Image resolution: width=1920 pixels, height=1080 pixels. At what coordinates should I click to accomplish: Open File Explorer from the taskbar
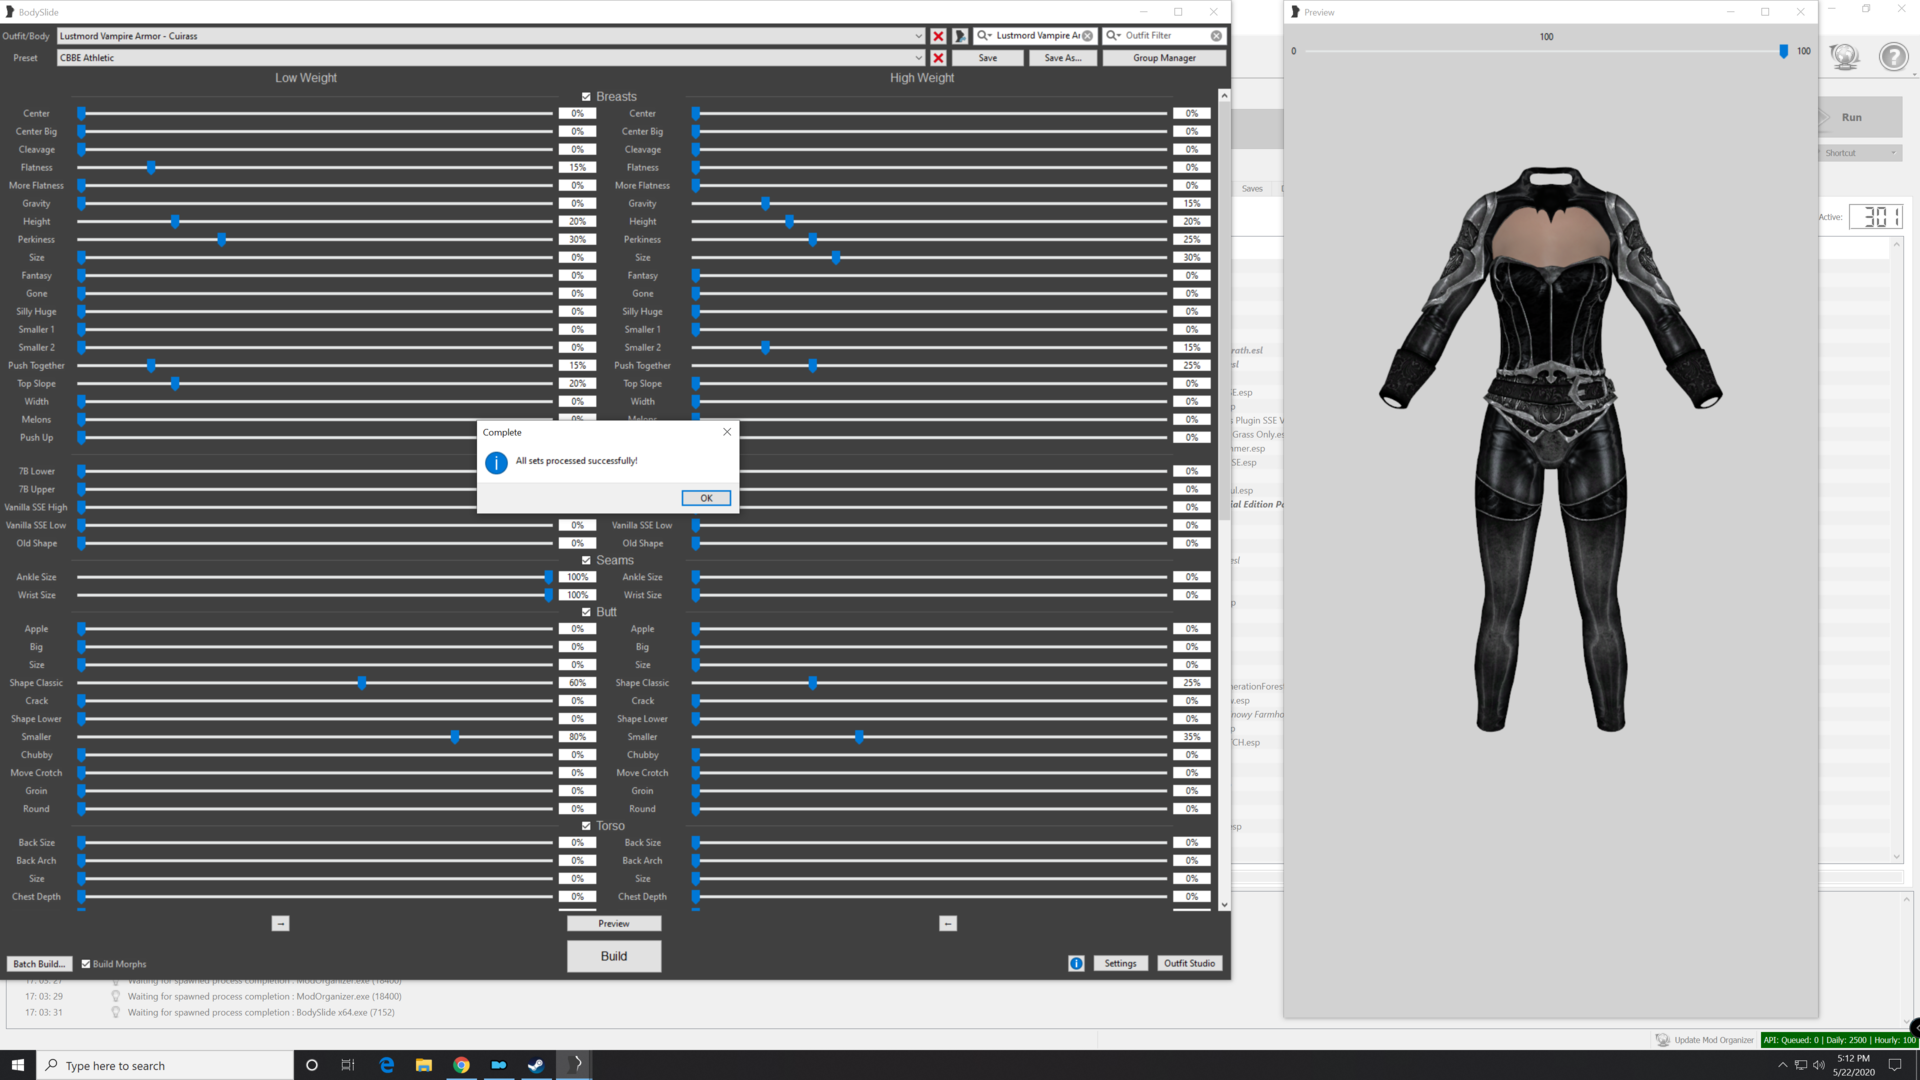(x=424, y=1065)
